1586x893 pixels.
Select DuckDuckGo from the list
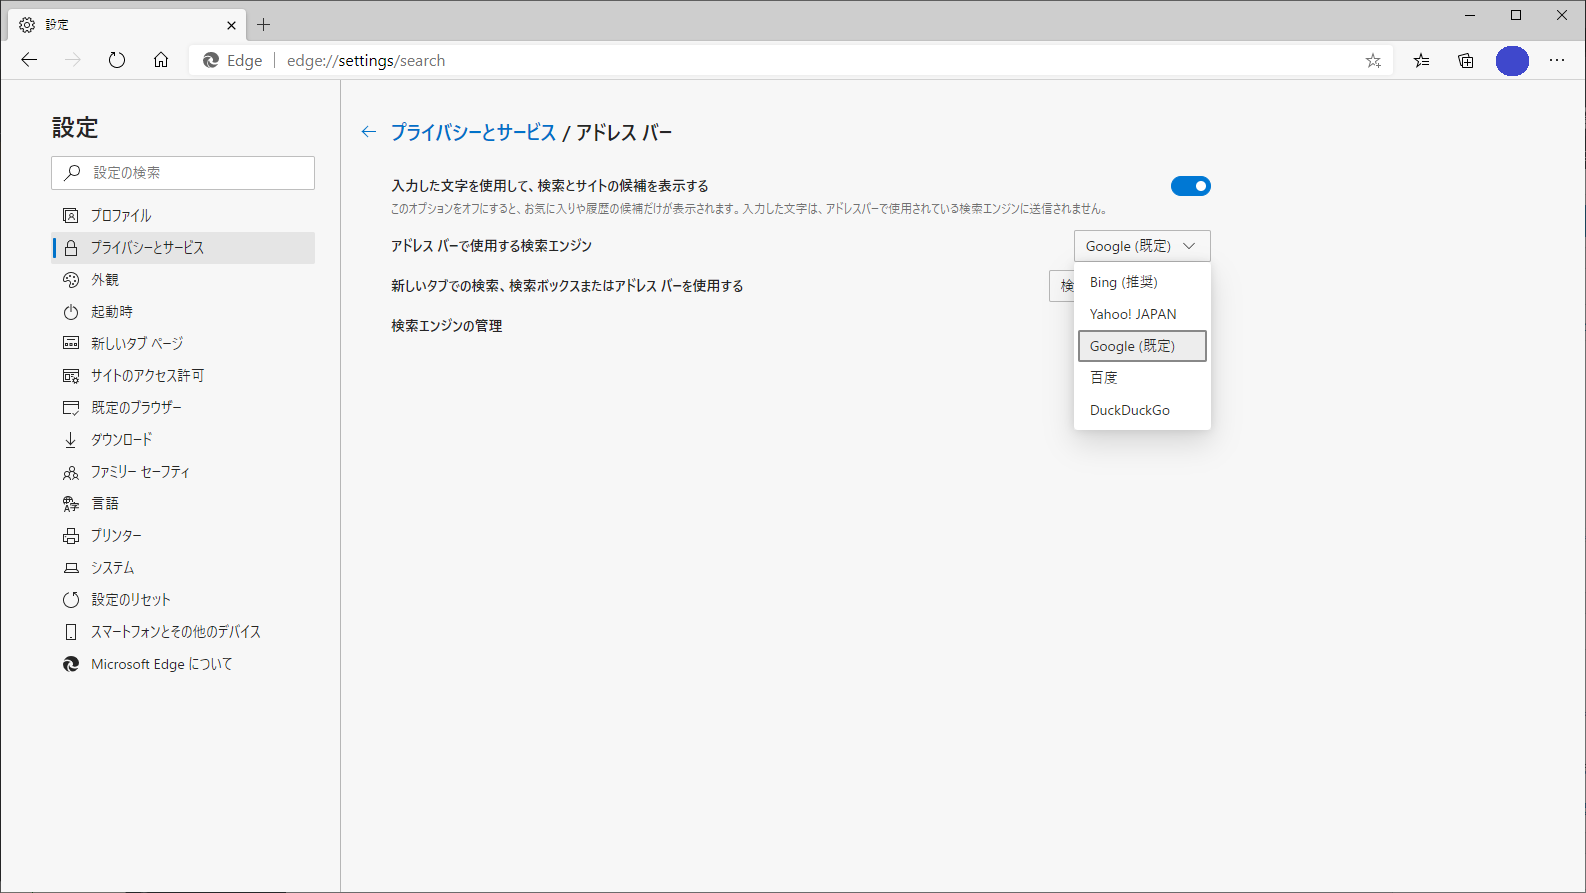click(x=1142, y=410)
